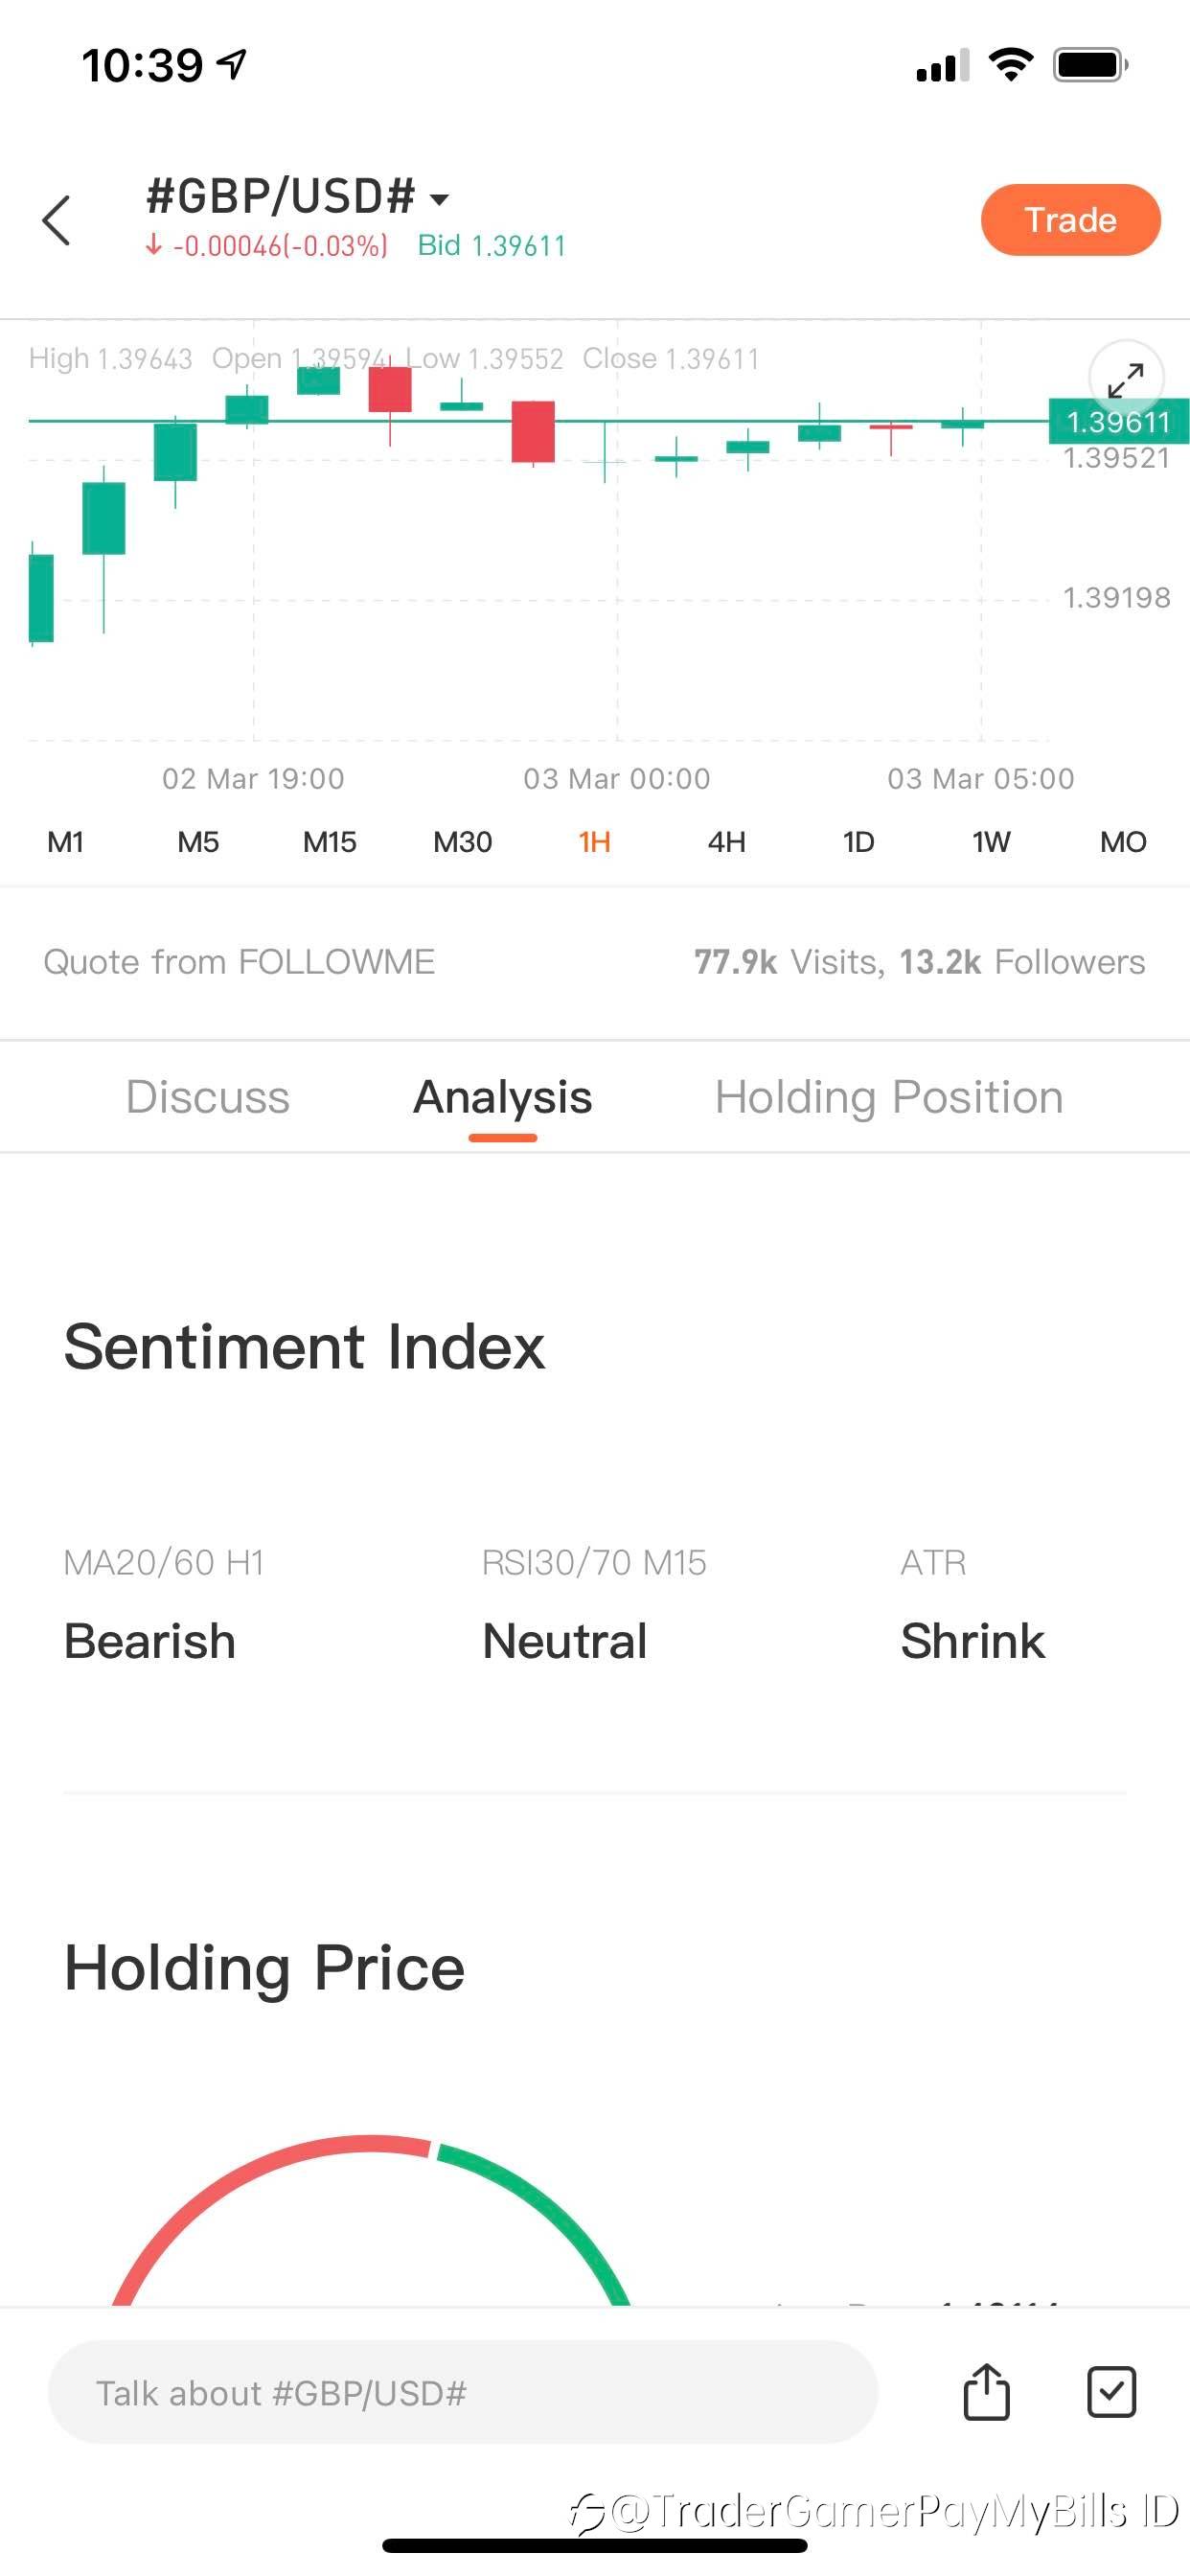Screen dimensions: 1190x2576
Task: Tap the share icon
Action: pyautogui.click(x=986, y=2392)
